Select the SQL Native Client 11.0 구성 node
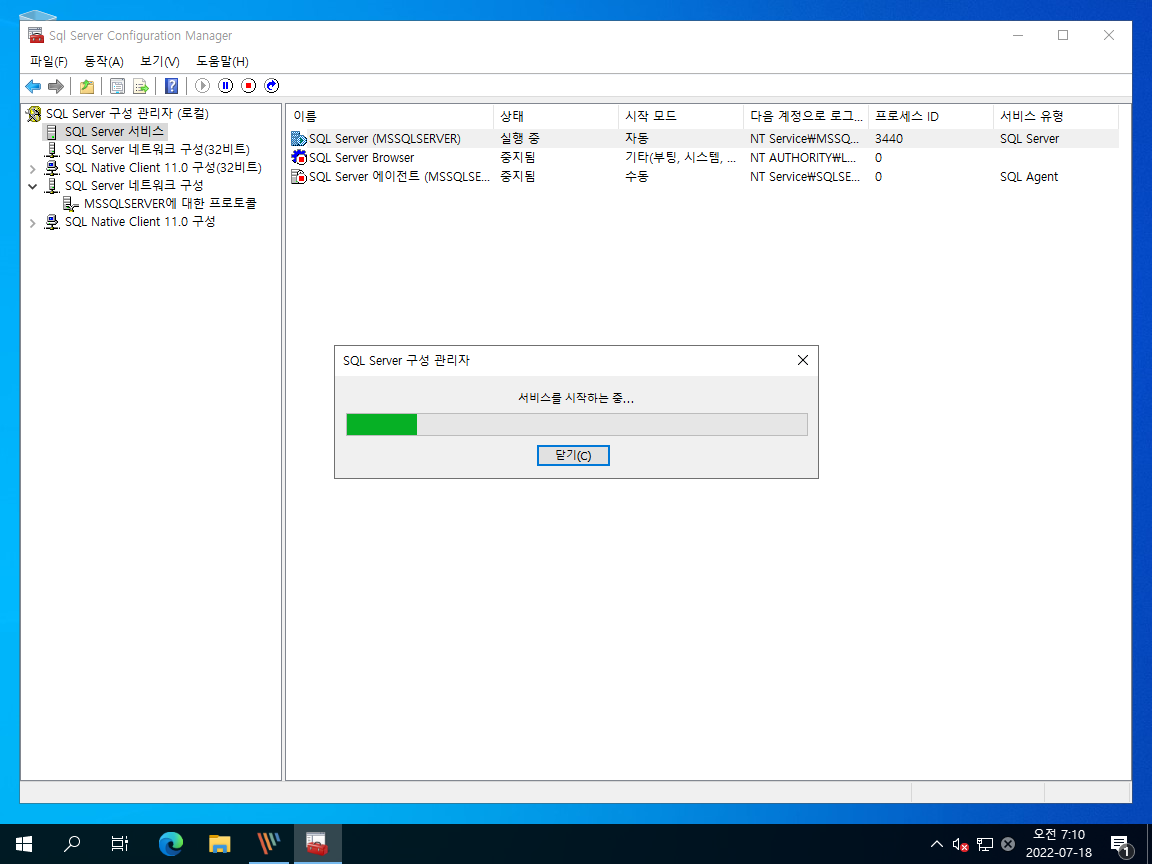The width and height of the screenshot is (1152, 864). click(x=140, y=221)
